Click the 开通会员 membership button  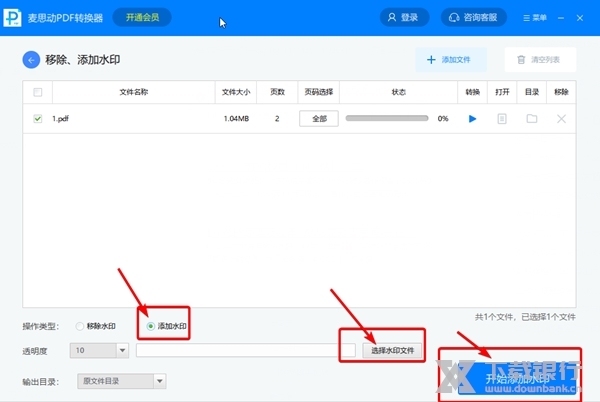(142, 17)
